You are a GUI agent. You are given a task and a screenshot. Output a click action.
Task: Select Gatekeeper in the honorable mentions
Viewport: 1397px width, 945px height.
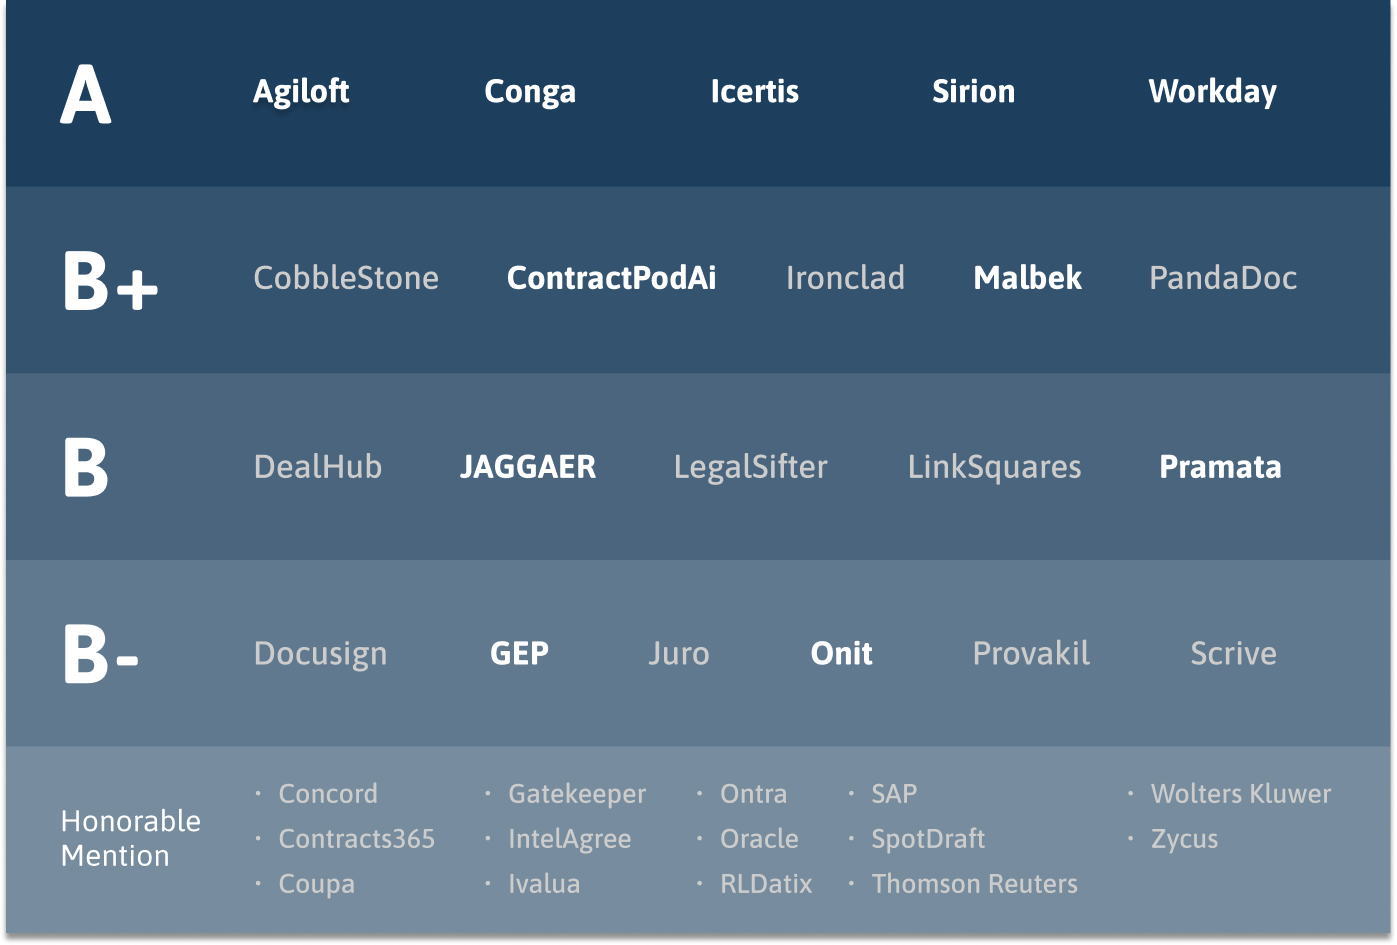coord(577,794)
